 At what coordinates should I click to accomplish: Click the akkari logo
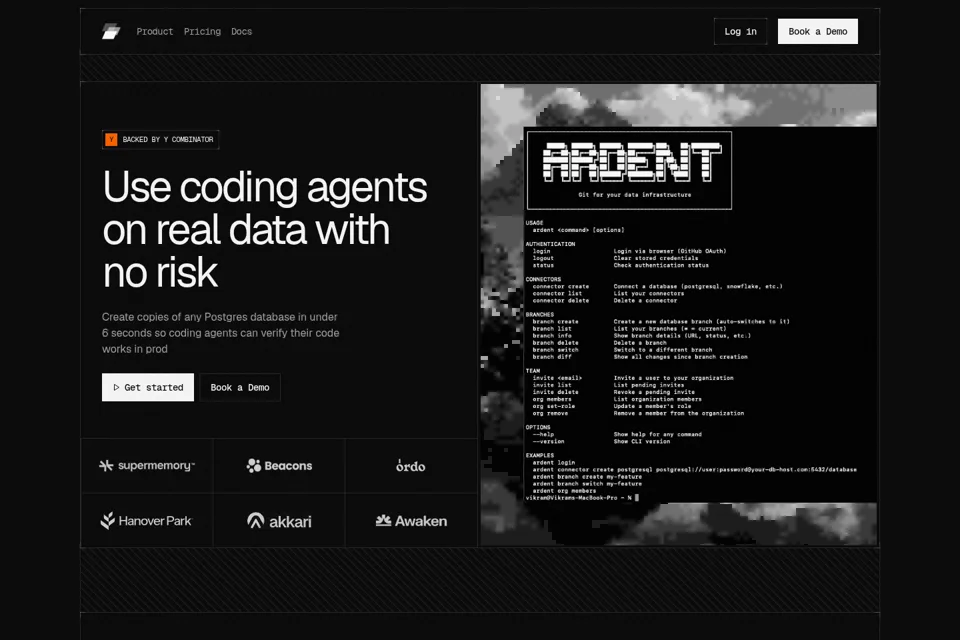(x=279, y=521)
